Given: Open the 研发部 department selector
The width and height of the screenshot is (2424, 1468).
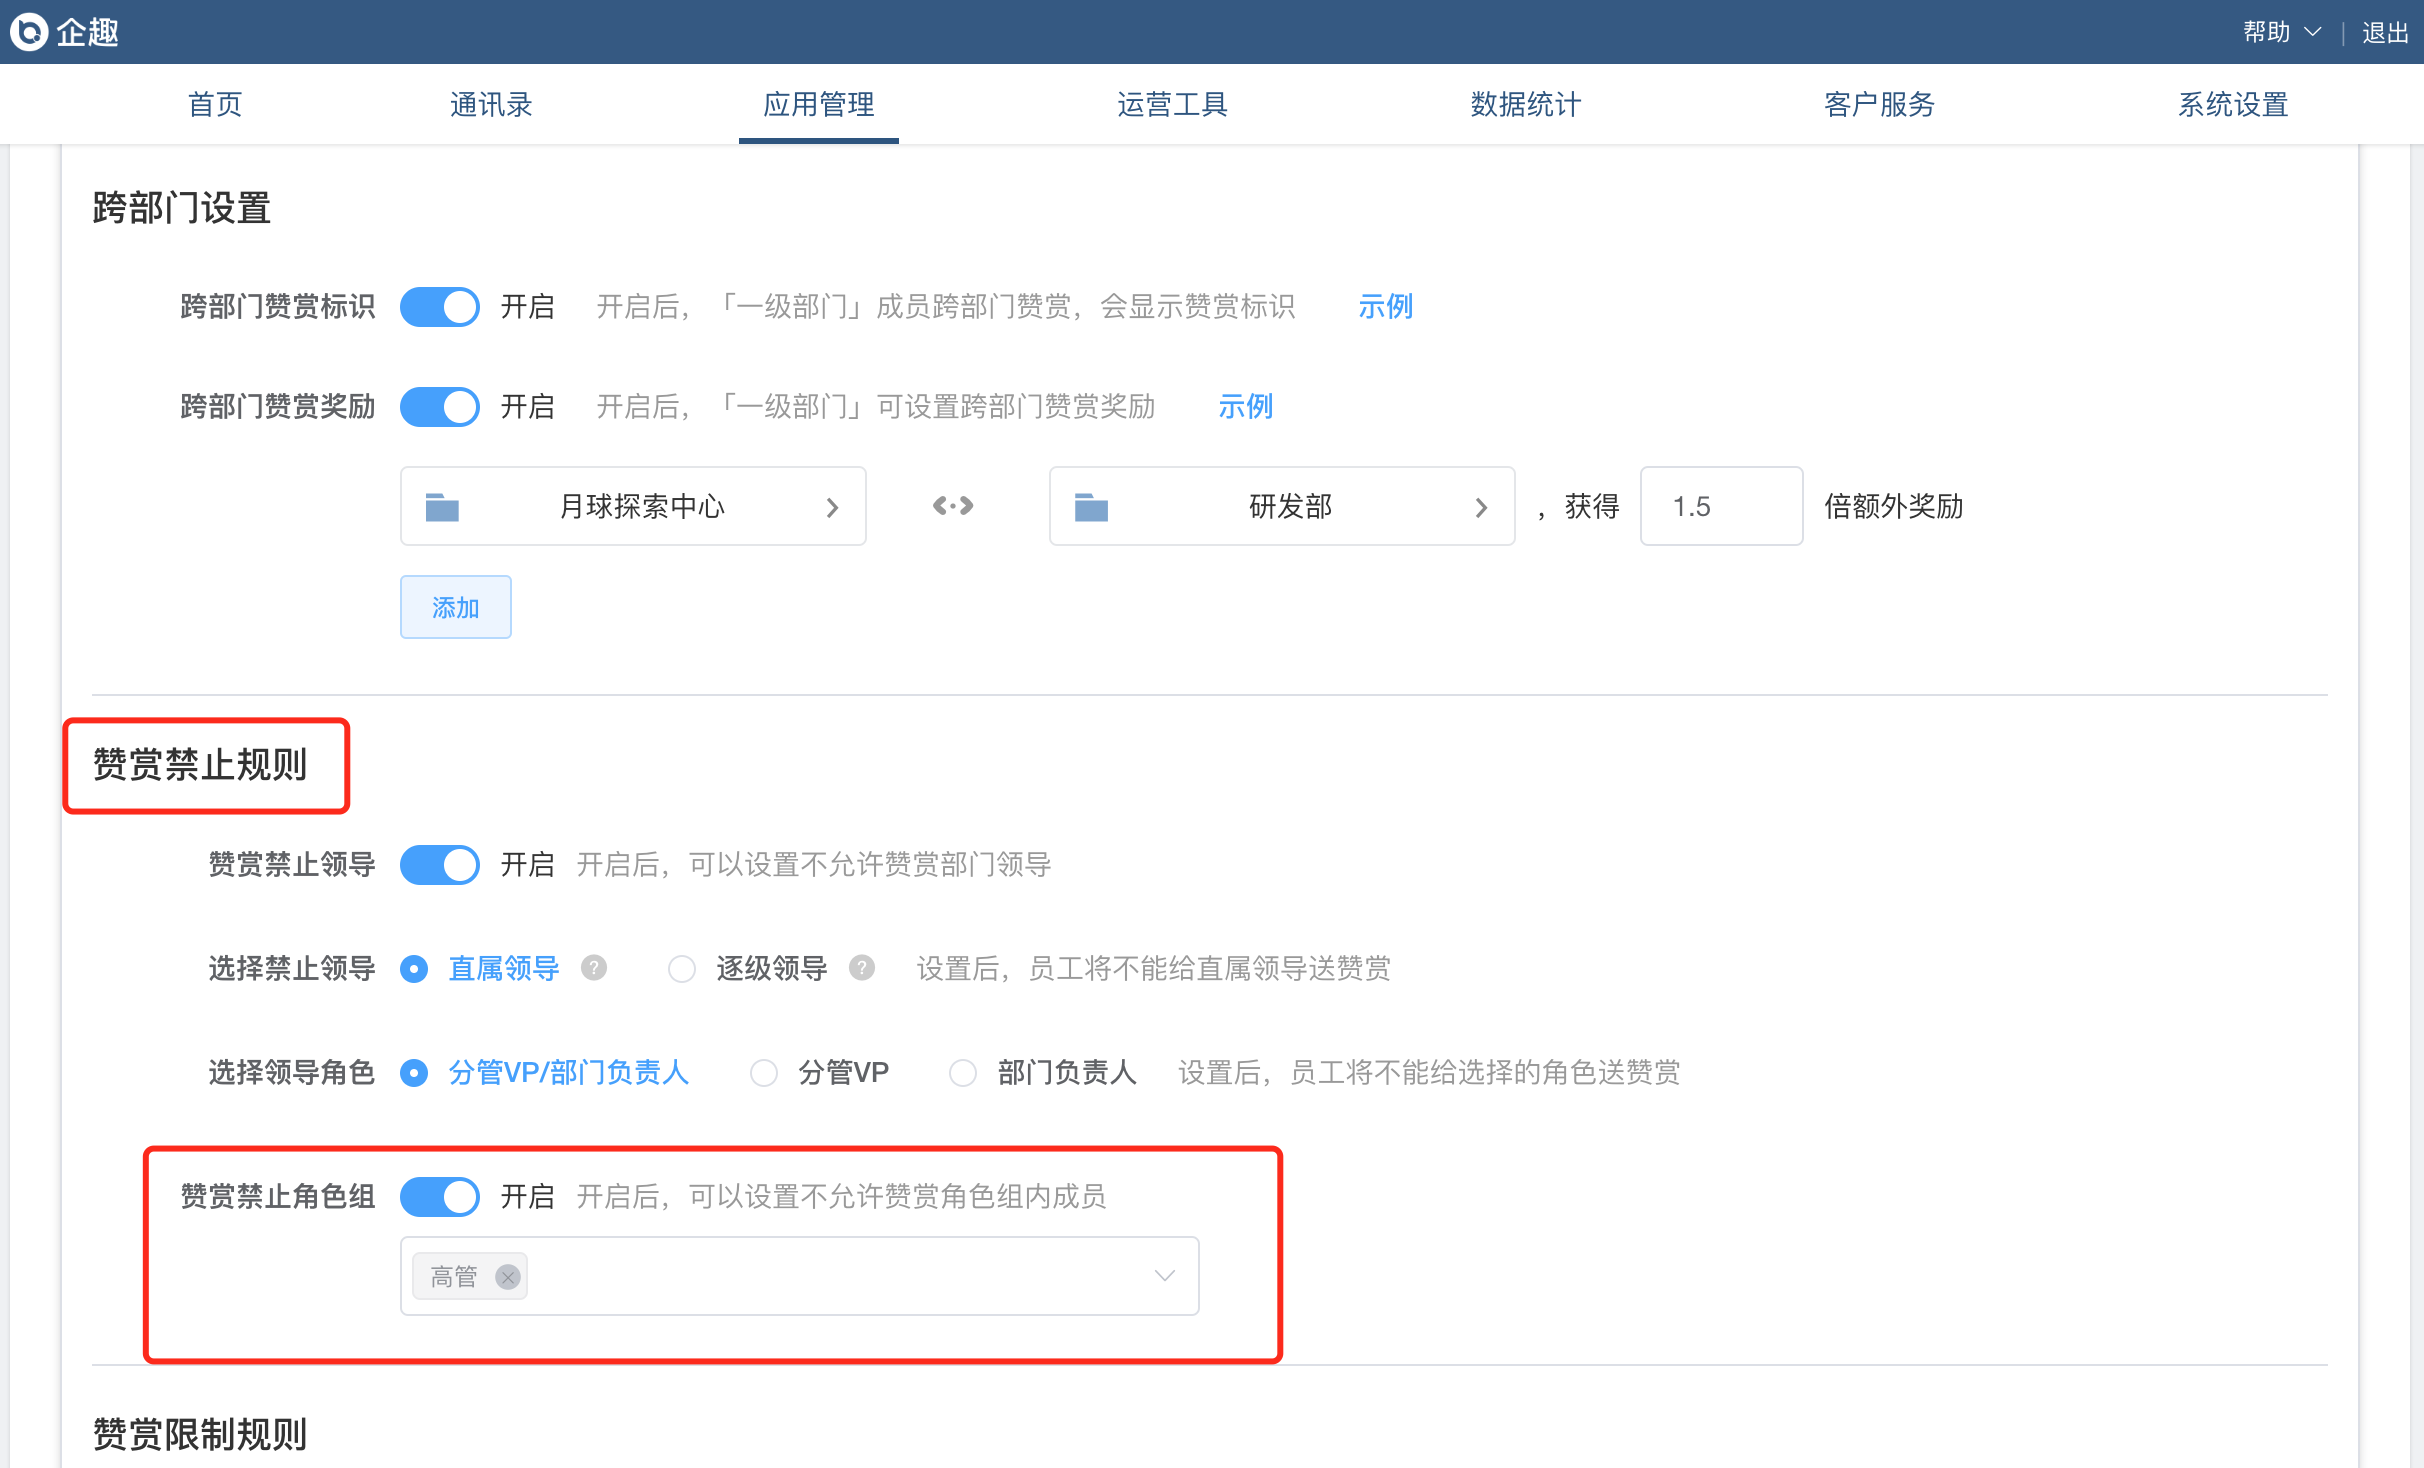Looking at the screenshot, I should [x=1481, y=508].
